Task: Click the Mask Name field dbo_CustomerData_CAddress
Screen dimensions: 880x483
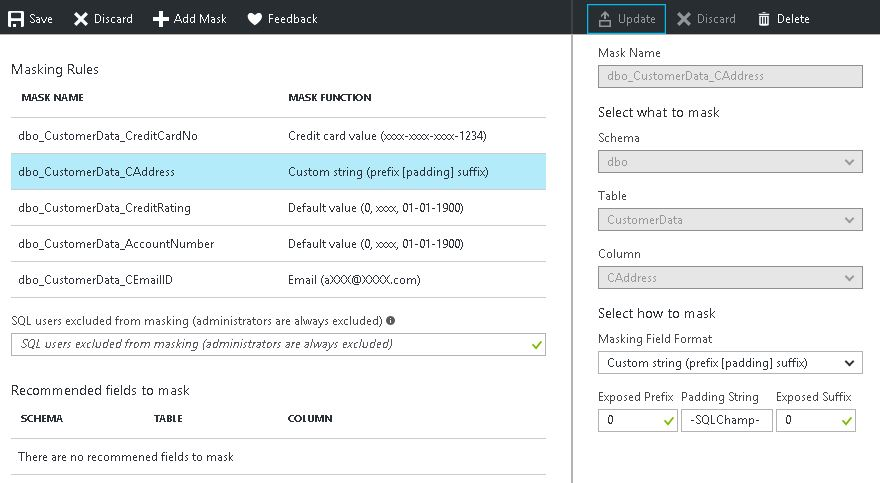Action: 730,76
